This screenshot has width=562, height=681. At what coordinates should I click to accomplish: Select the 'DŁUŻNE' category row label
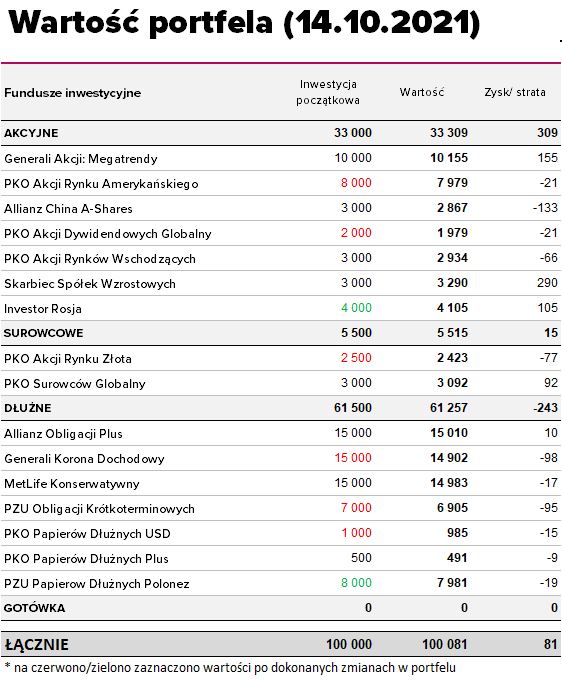28,408
